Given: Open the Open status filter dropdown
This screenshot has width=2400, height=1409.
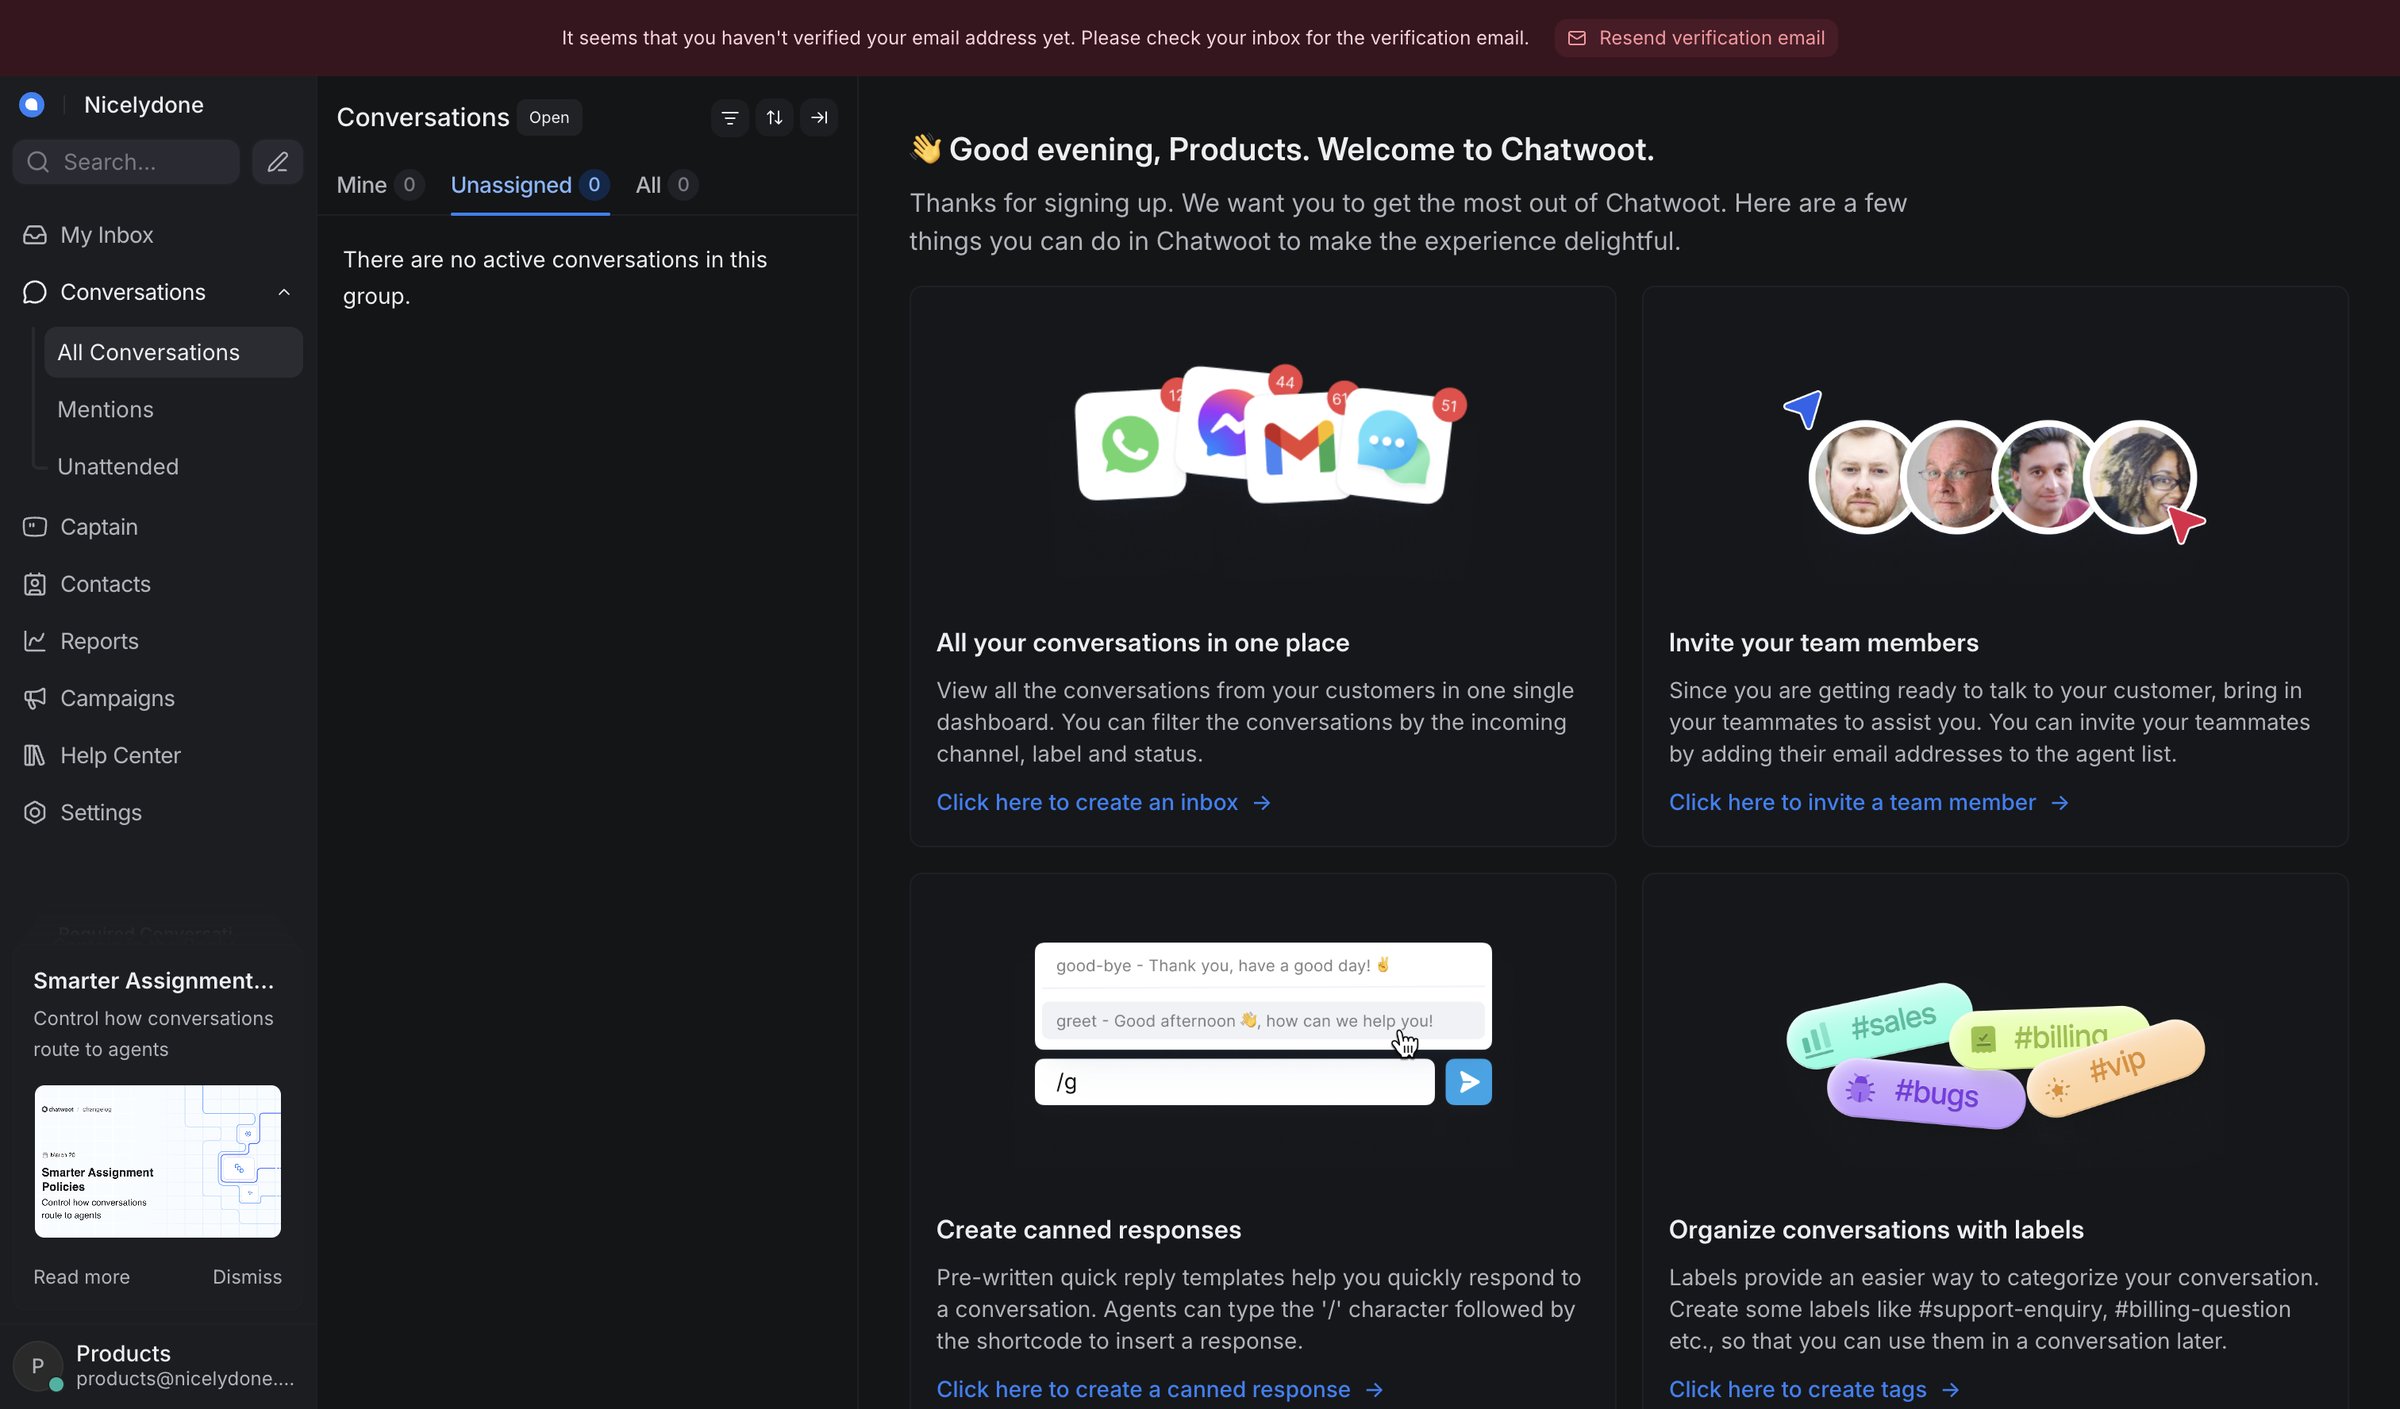Looking at the screenshot, I should [x=549, y=118].
